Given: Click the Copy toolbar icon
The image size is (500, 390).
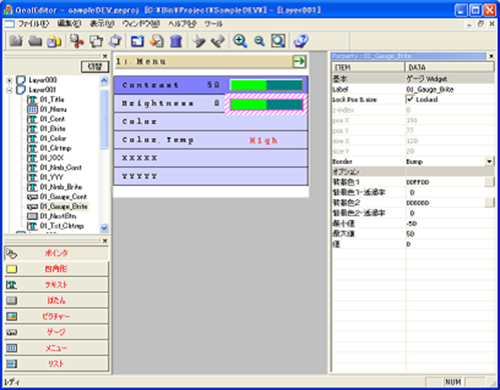Looking at the screenshot, I should coord(96,41).
